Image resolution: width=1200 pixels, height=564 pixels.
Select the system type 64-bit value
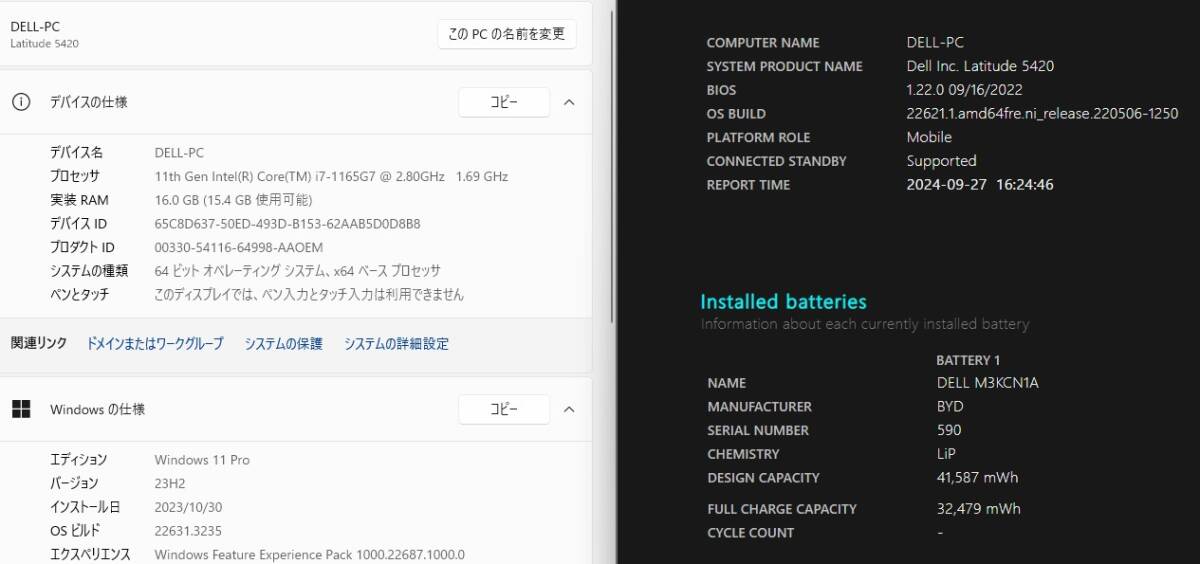[298, 271]
